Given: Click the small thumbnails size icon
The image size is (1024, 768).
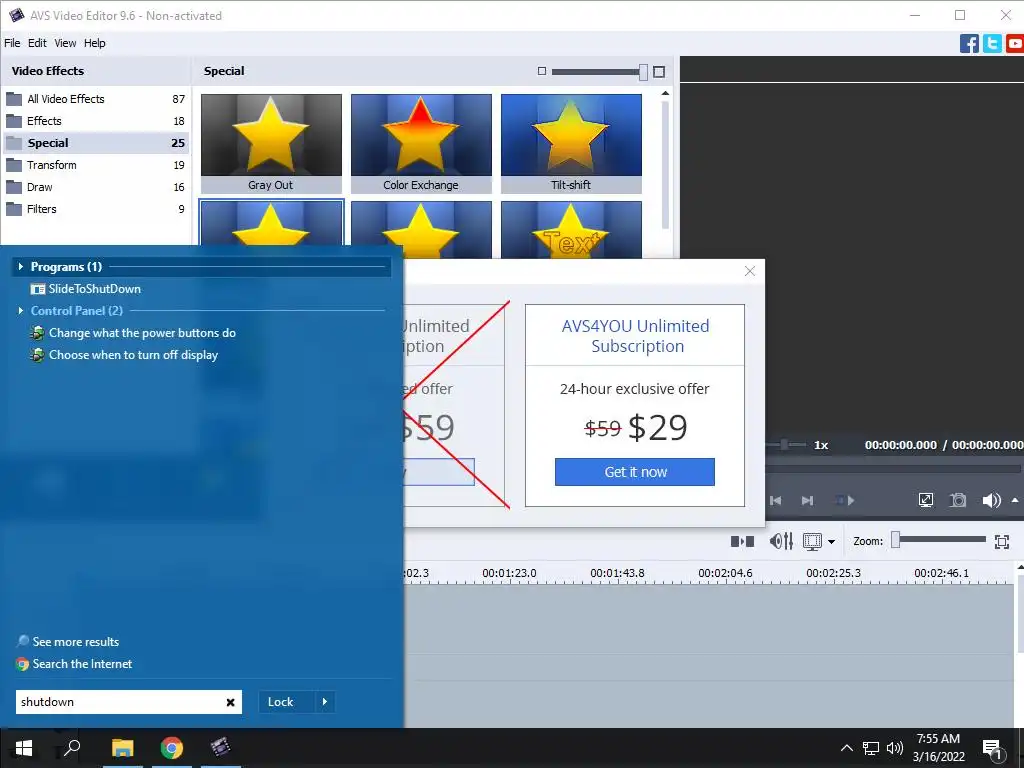Looking at the screenshot, I should 541,71.
